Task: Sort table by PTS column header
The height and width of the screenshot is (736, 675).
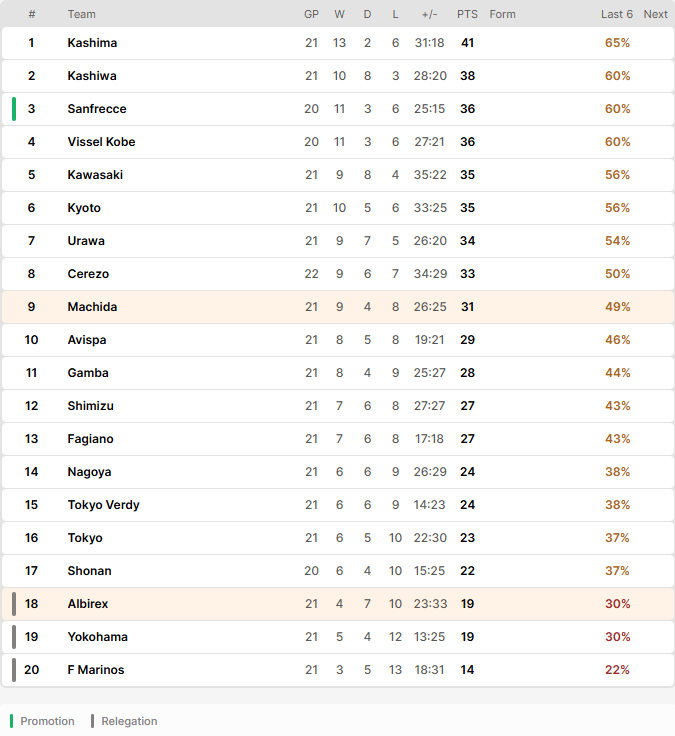Action: [467, 15]
